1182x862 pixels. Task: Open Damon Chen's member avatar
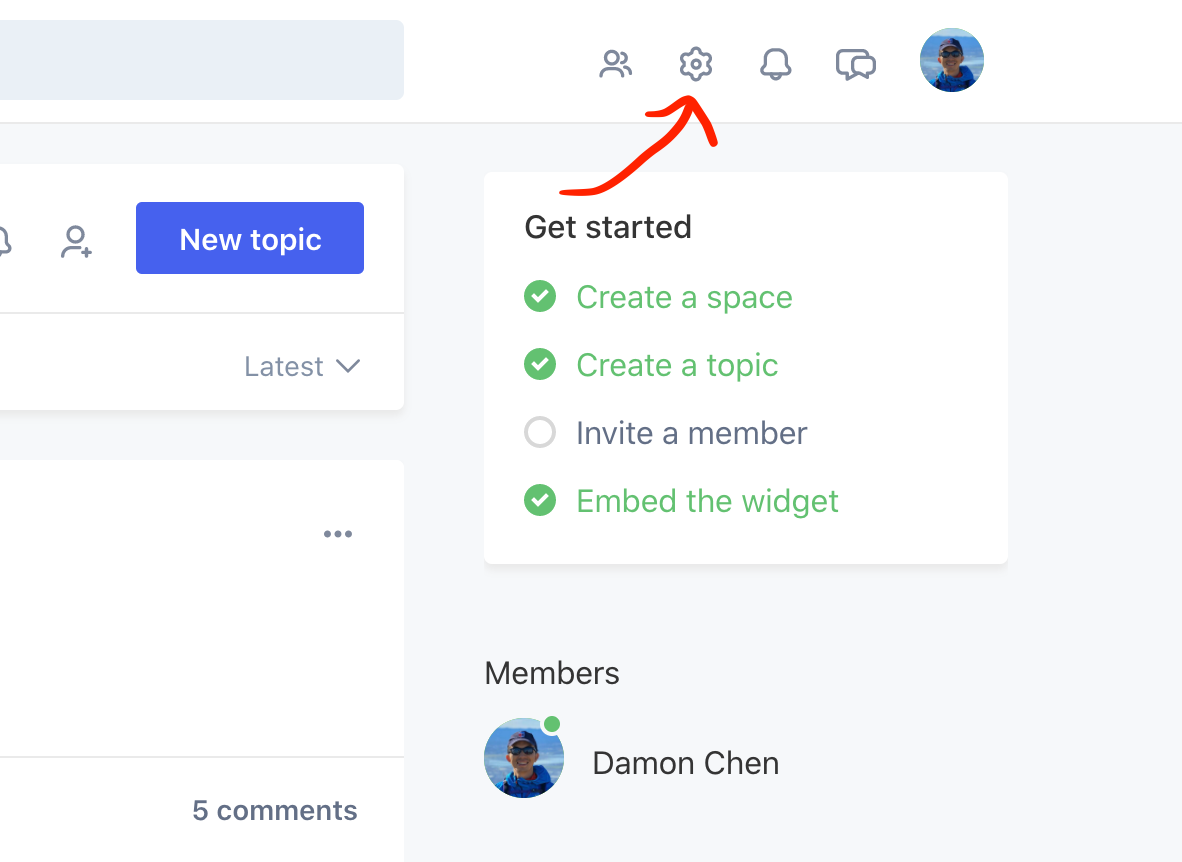pos(524,758)
